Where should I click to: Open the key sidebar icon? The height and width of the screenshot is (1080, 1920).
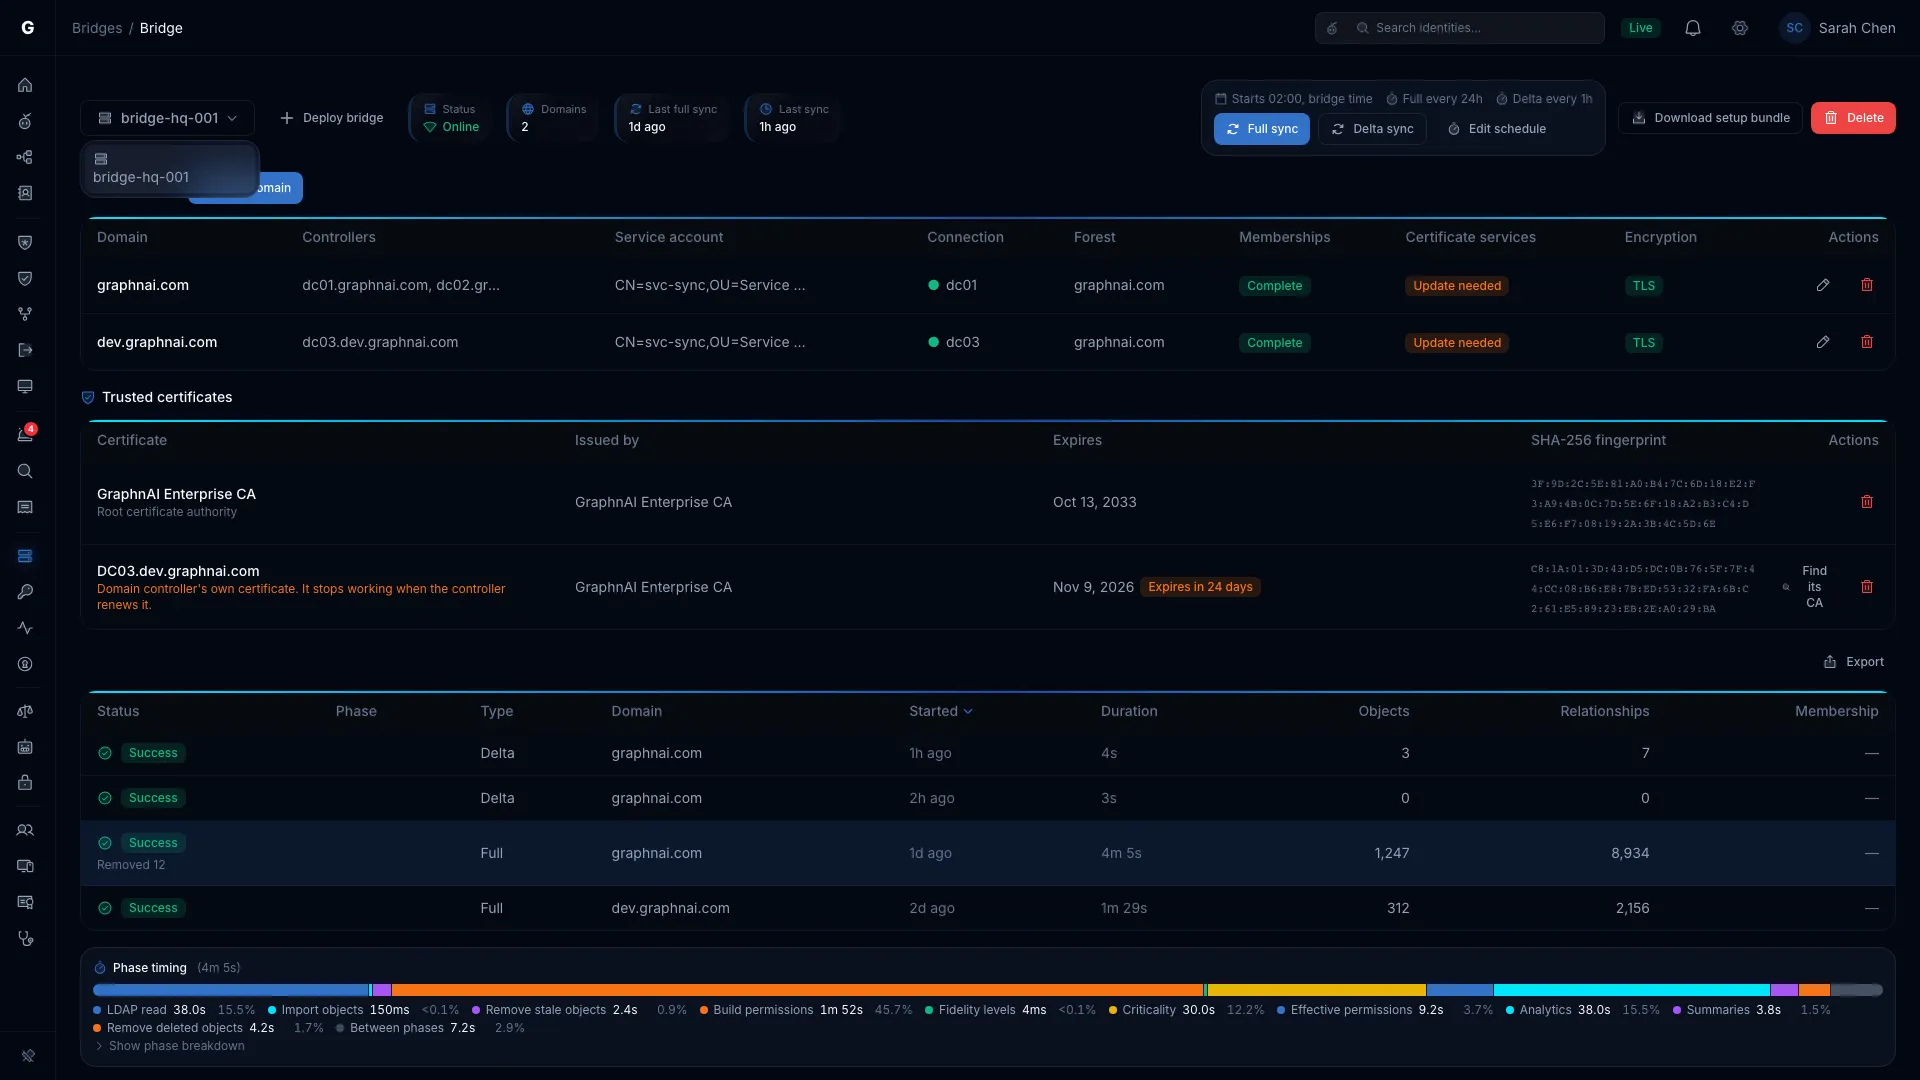coord(26,592)
